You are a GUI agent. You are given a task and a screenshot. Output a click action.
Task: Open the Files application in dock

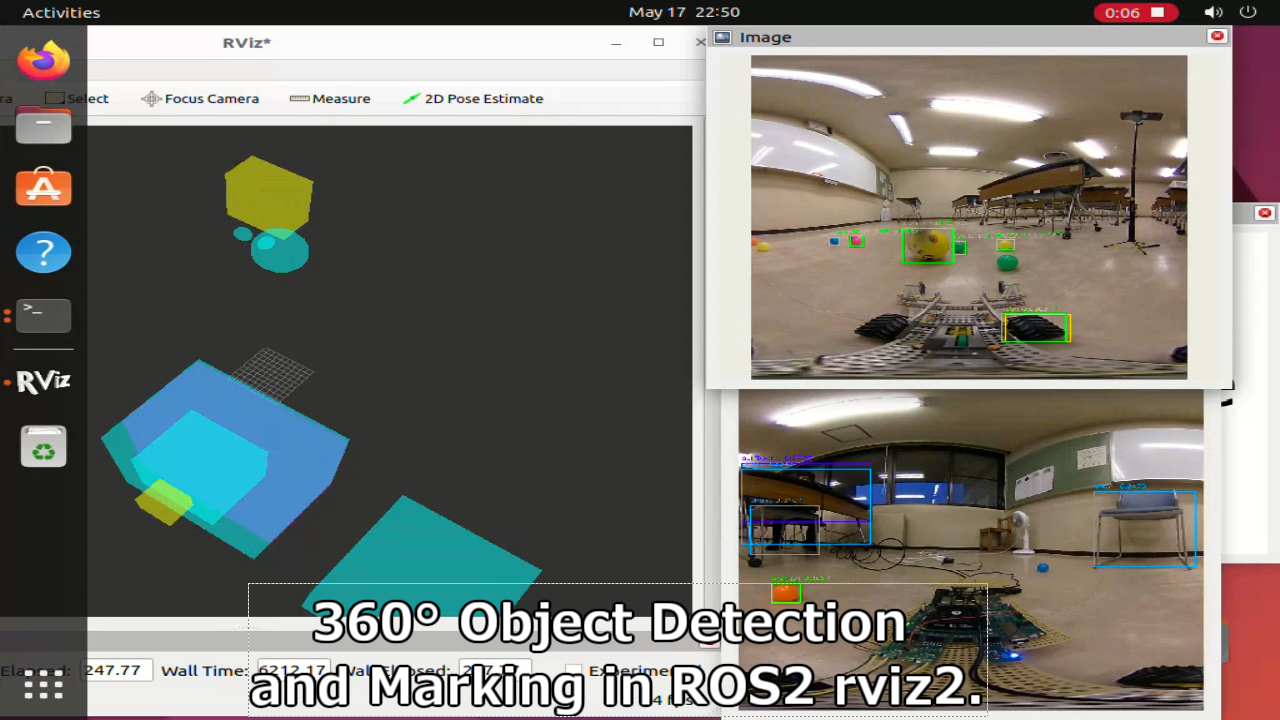tap(43, 126)
